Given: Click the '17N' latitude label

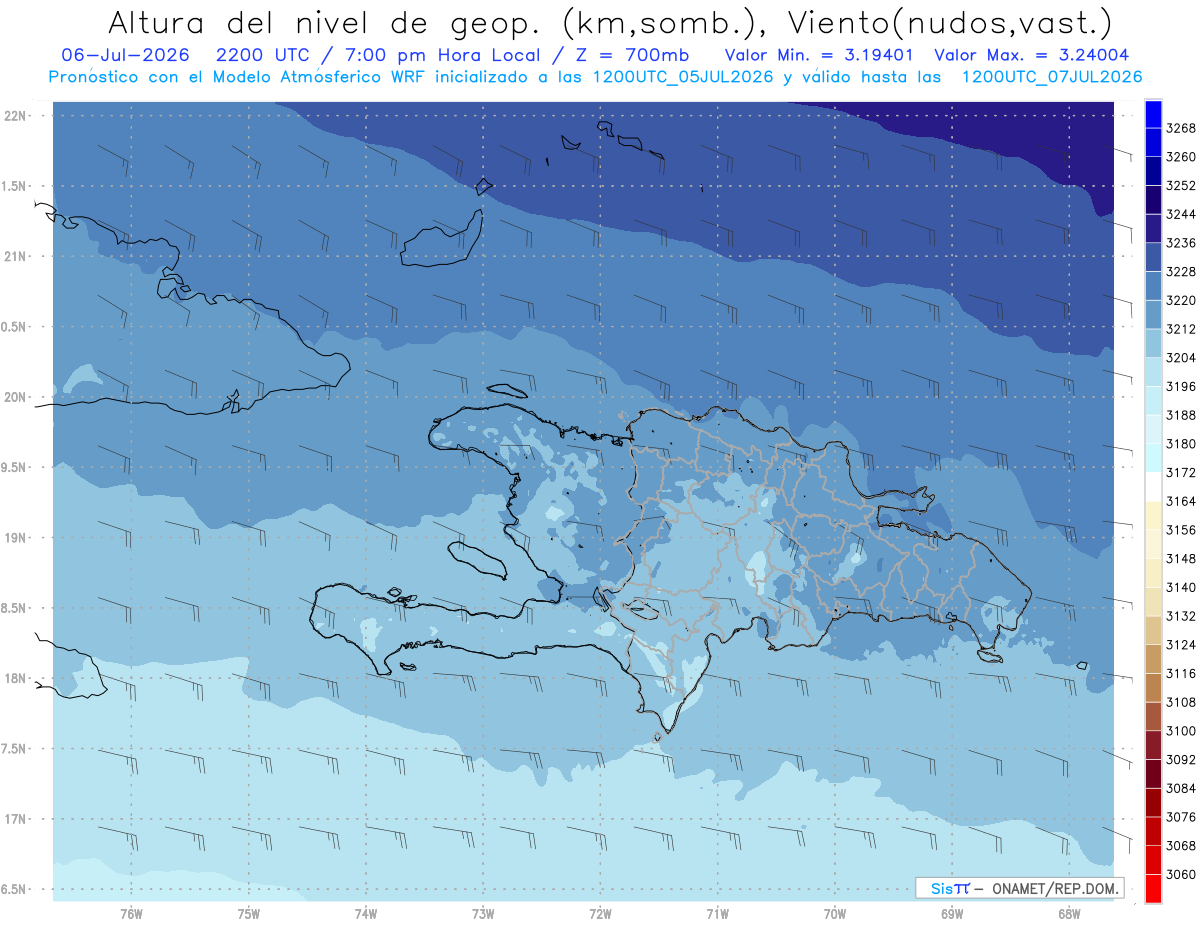Looking at the screenshot, I should 15,819.
